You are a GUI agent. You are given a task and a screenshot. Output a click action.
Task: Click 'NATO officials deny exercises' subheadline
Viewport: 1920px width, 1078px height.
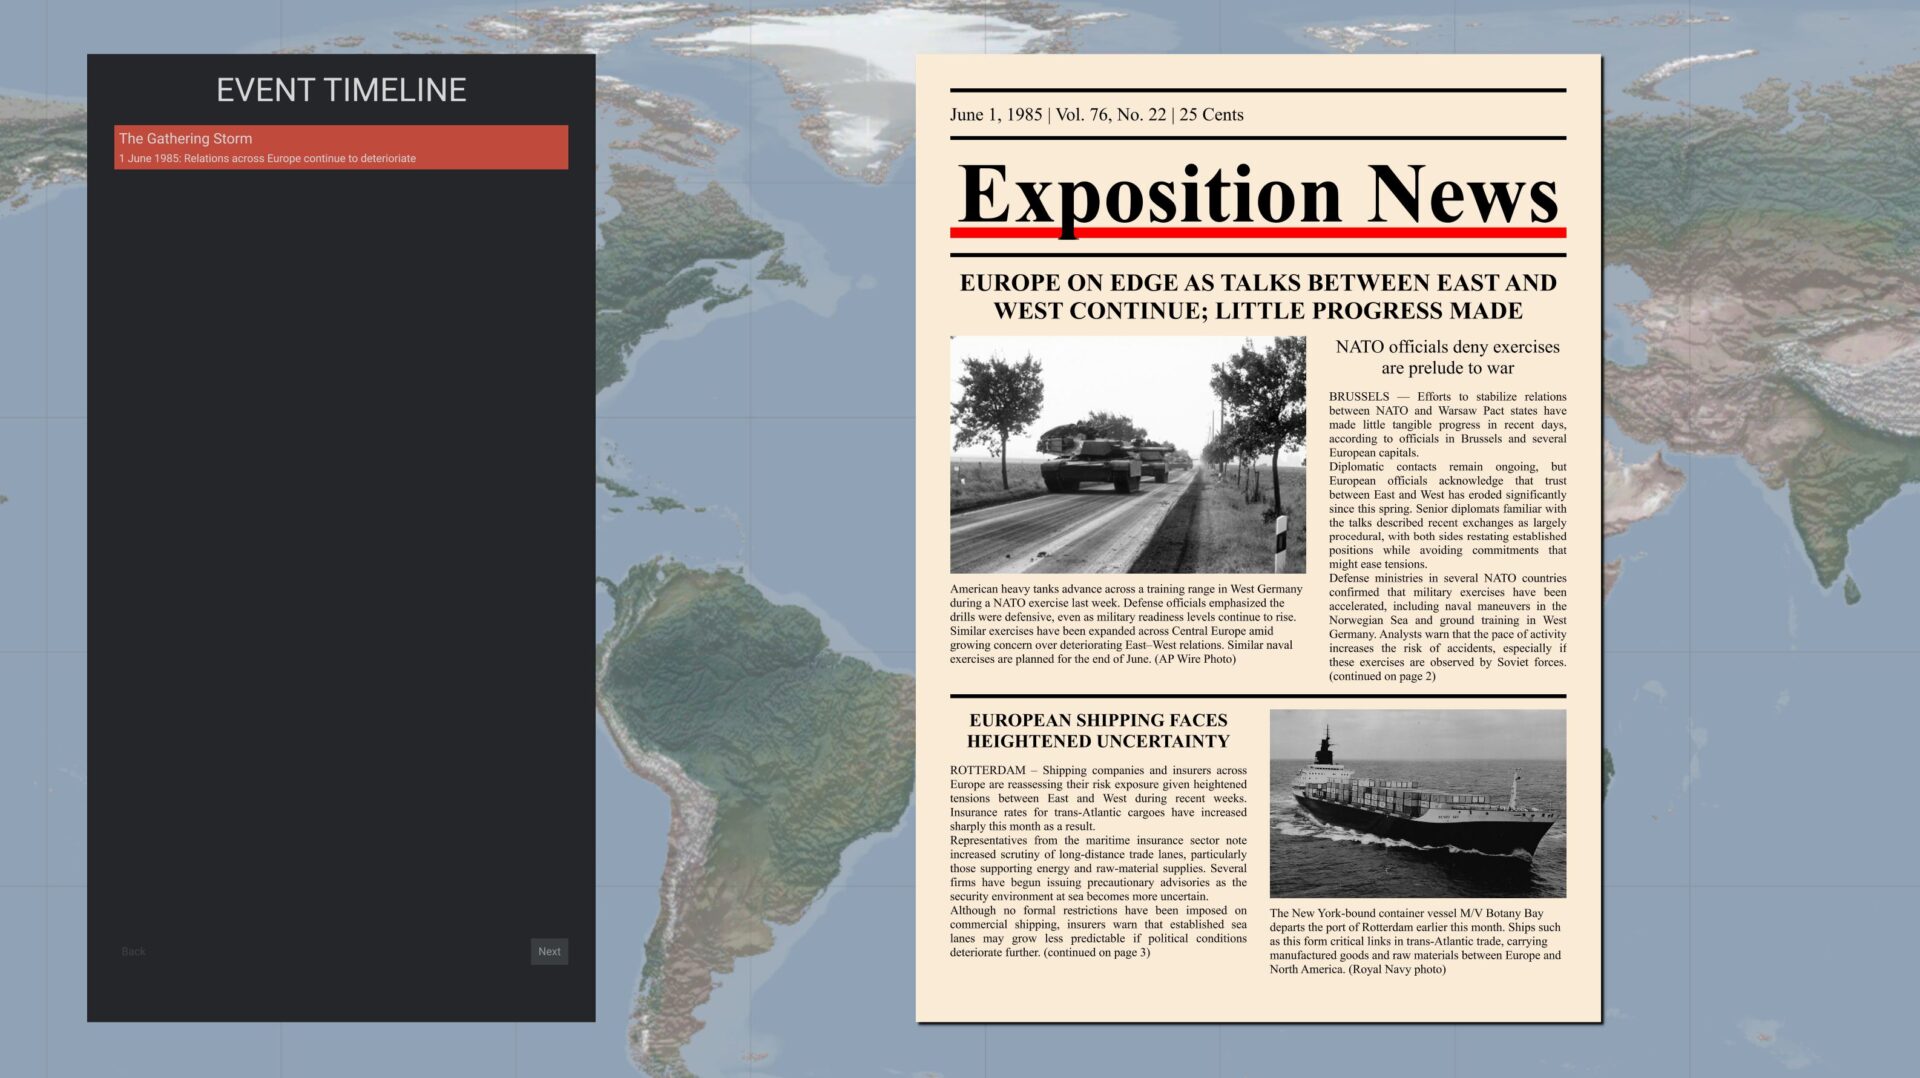coord(1446,357)
